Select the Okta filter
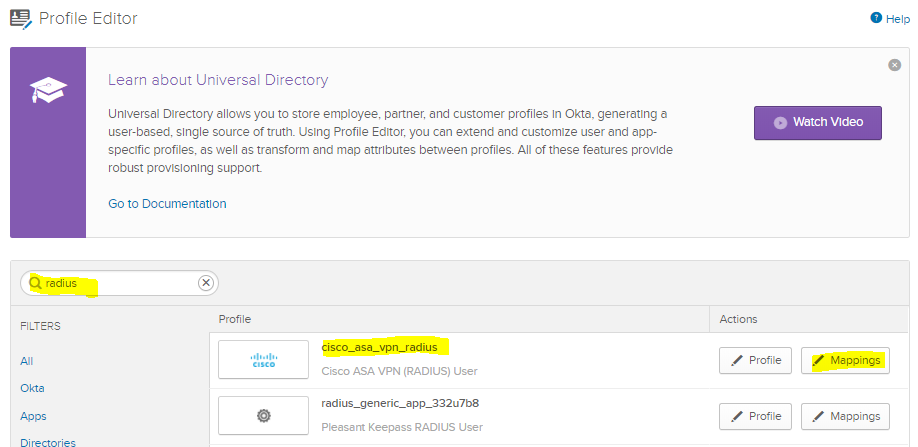 [32, 388]
